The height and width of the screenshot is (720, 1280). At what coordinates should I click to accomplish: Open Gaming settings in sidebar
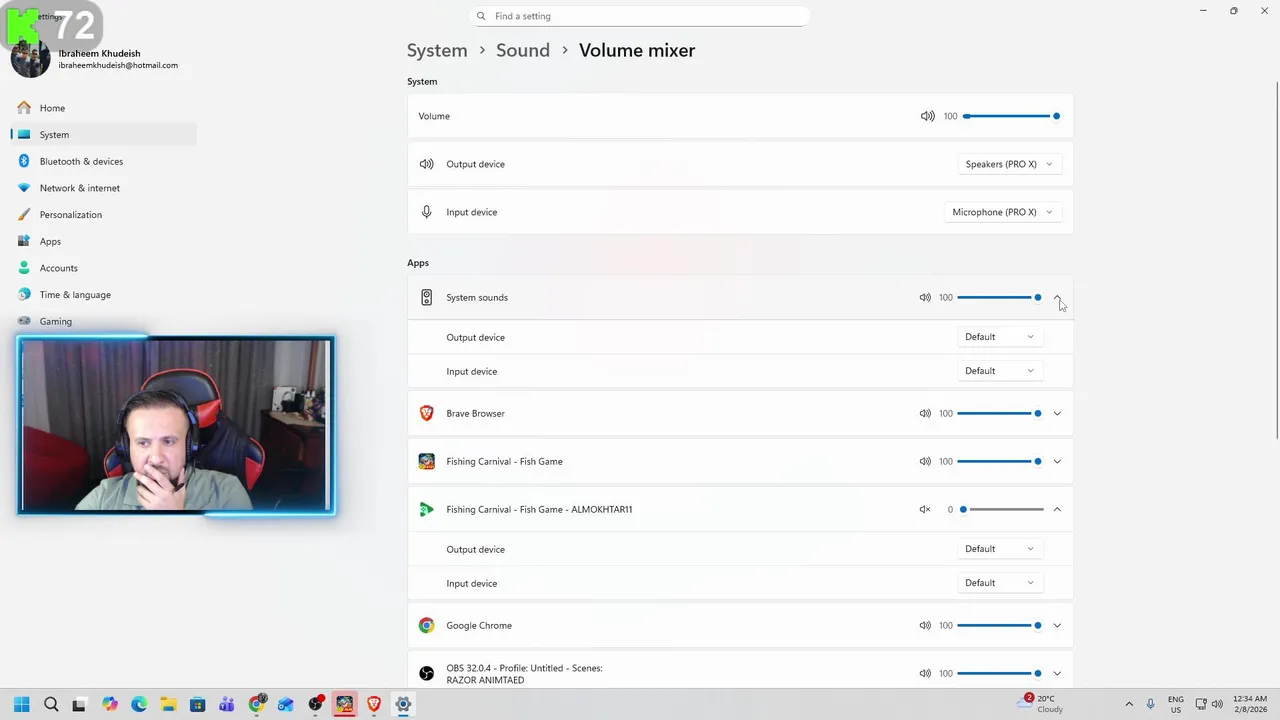[104, 321]
